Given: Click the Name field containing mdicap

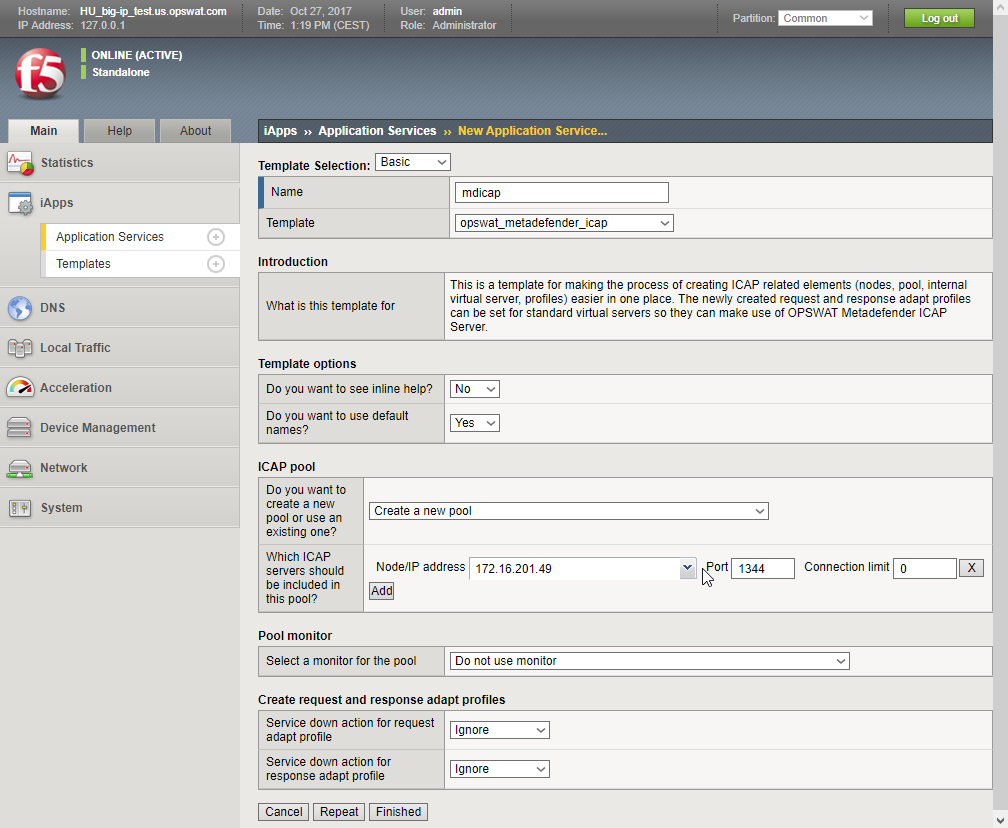Looking at the screenshot, I should pyautogui.click(x=562, y=193).
